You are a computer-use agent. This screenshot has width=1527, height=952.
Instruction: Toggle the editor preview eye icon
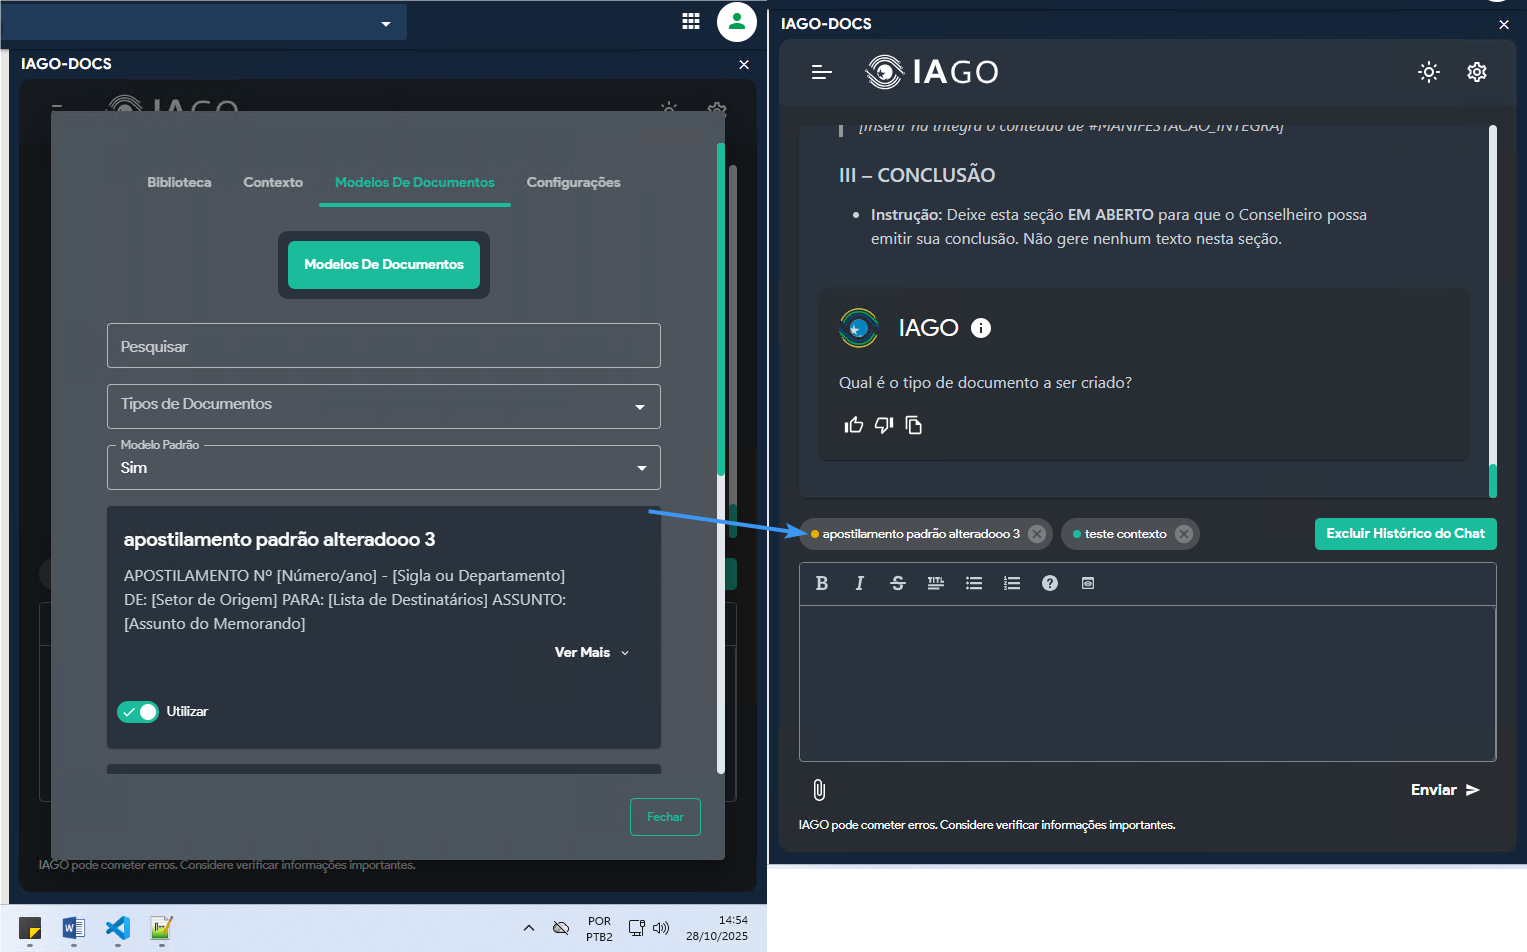point(1087,583)
